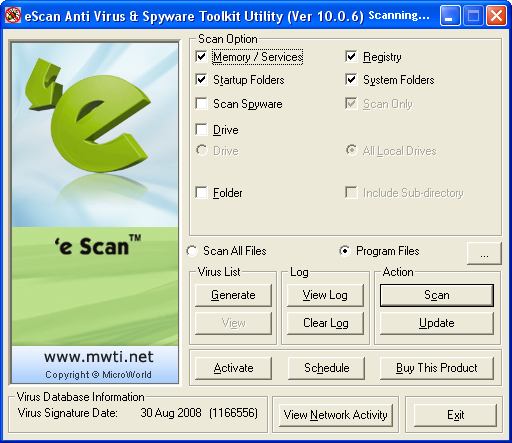Viewport: 512px width, 443px height.
Task: Click the www.mwti.net website text
Action: 99,357
